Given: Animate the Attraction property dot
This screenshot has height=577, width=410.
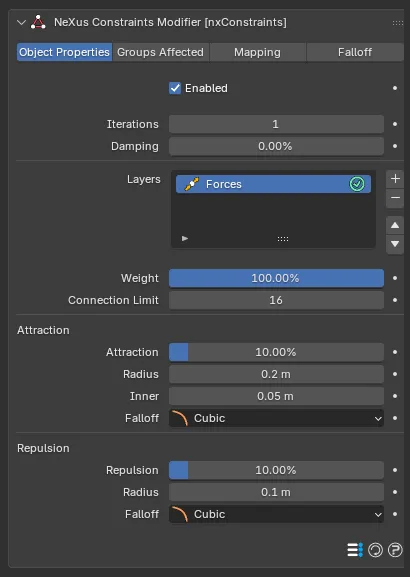Looking at the screenshot, I should (395, 352).
